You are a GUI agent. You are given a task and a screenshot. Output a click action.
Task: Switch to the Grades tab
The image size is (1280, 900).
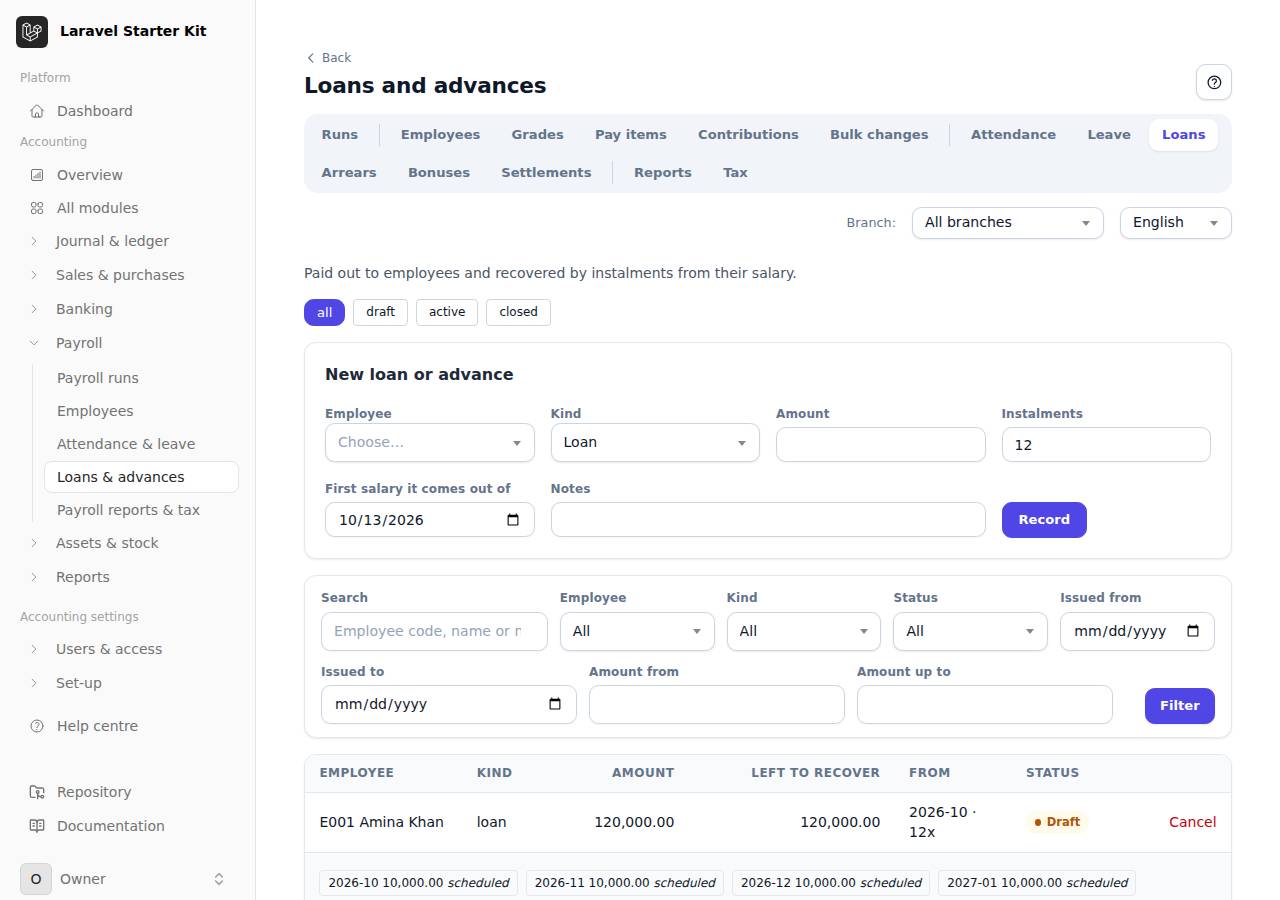(537, 134)
